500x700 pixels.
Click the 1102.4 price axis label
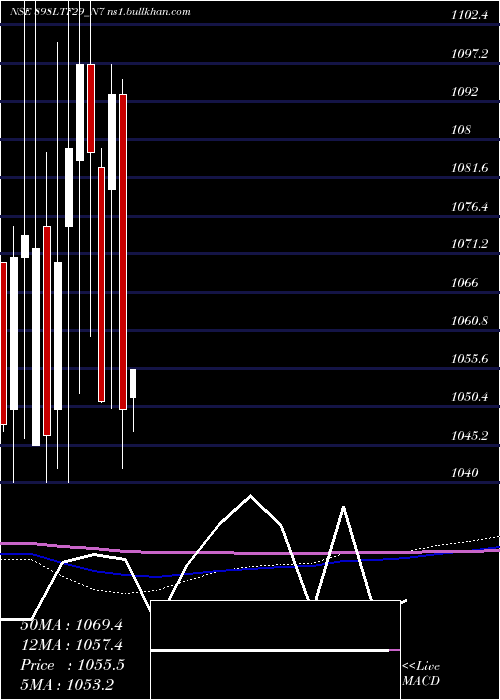pyautogui.click(x=469, y=15)
